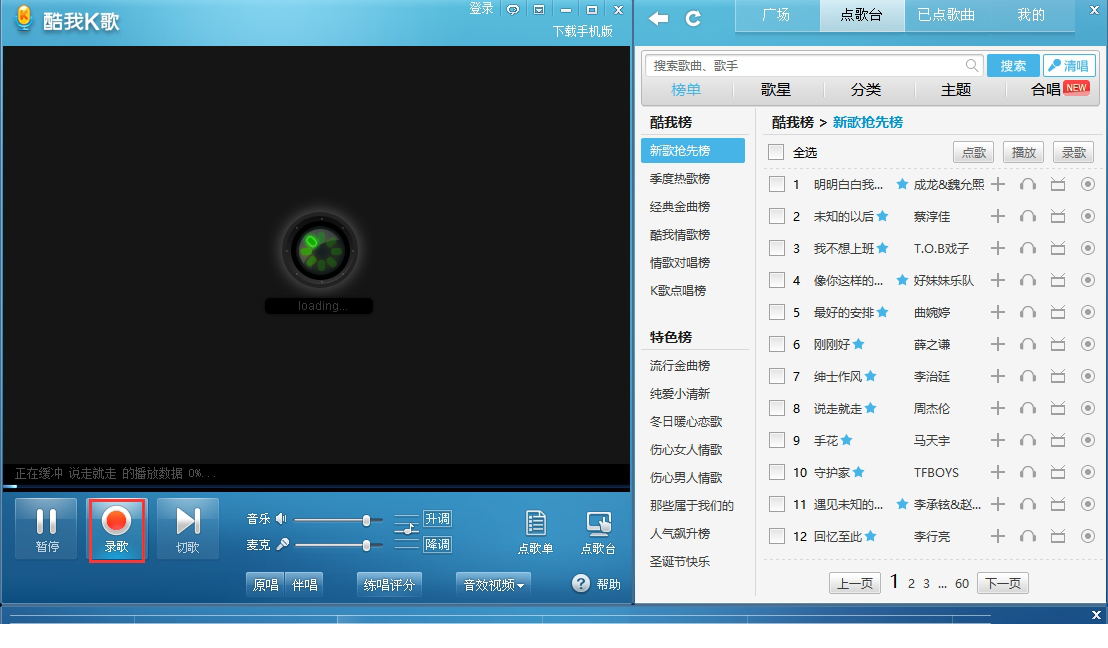
Task: Switch to the 已点歌曲 tab
Action: point(944,16)
